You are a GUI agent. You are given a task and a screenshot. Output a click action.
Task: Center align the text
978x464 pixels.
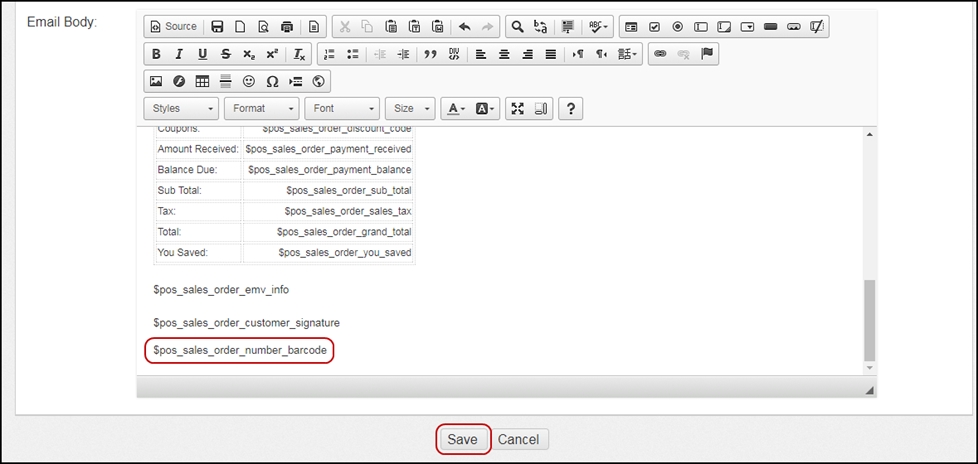click(504, 54)
